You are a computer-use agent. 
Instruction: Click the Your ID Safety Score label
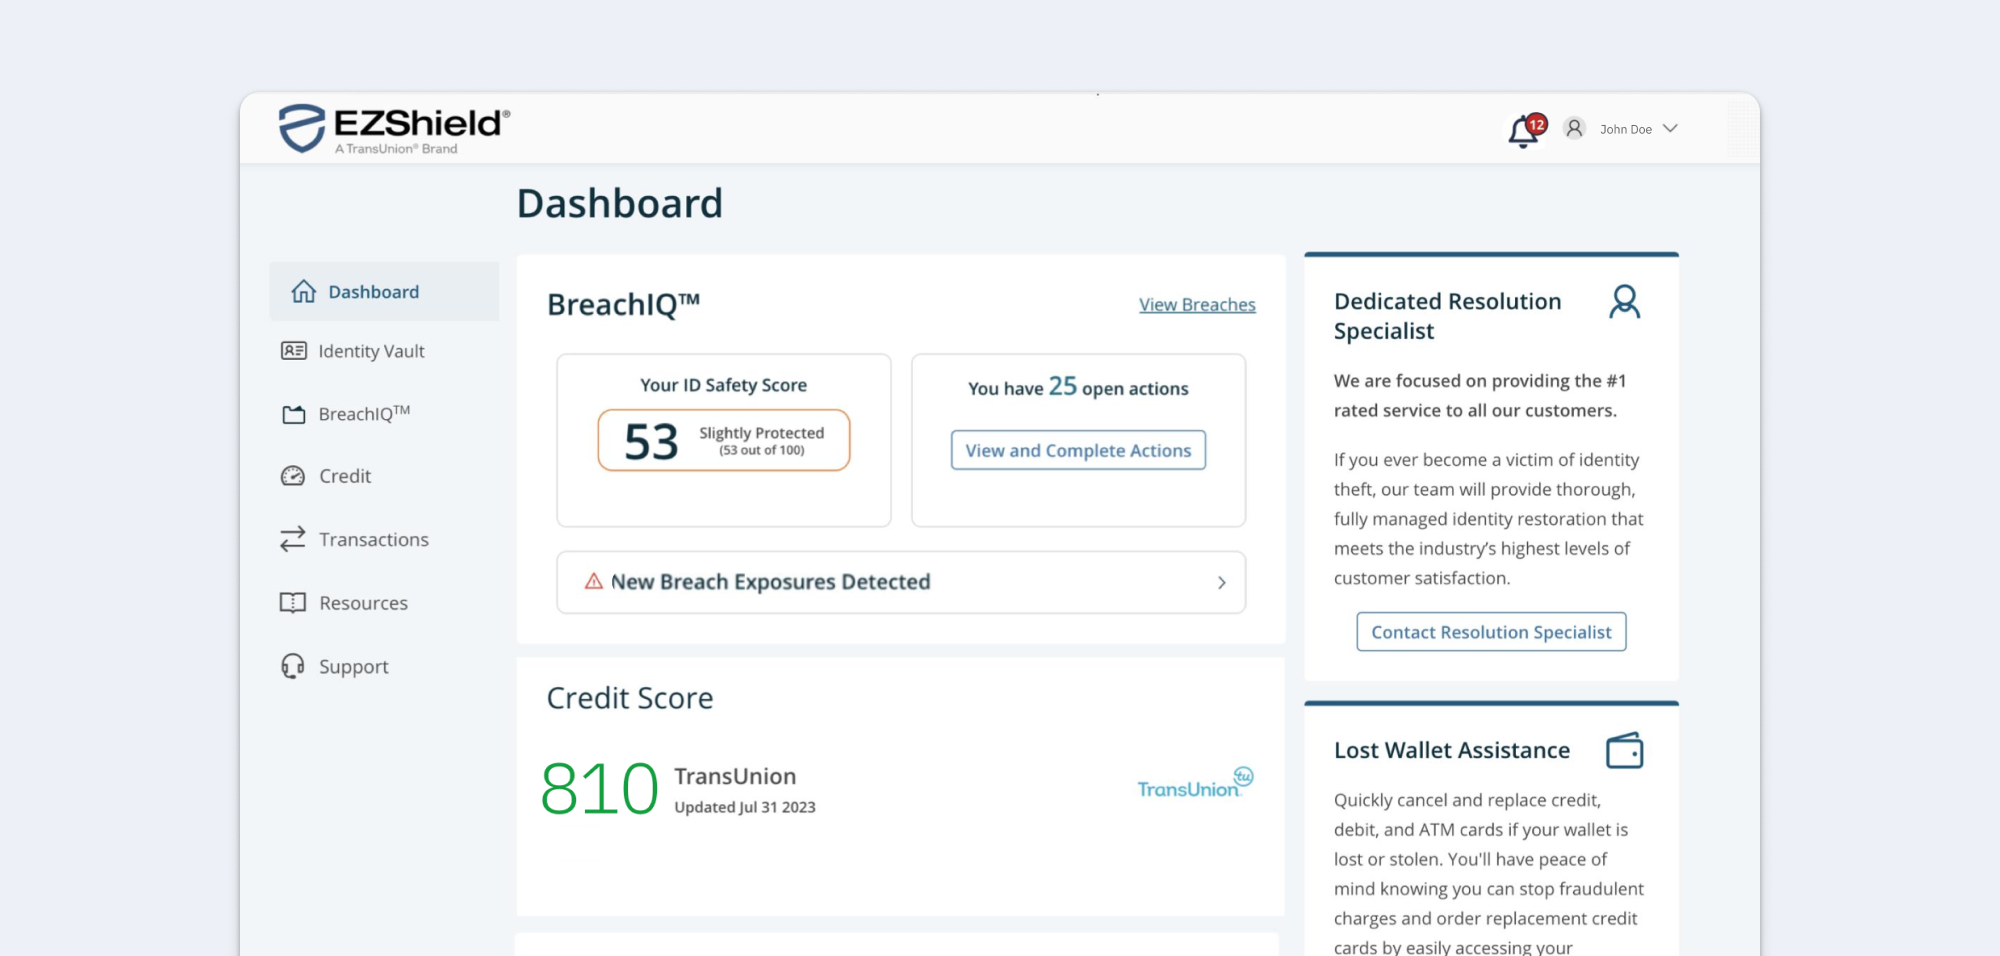pyautogui.click(x=724, y=385)
